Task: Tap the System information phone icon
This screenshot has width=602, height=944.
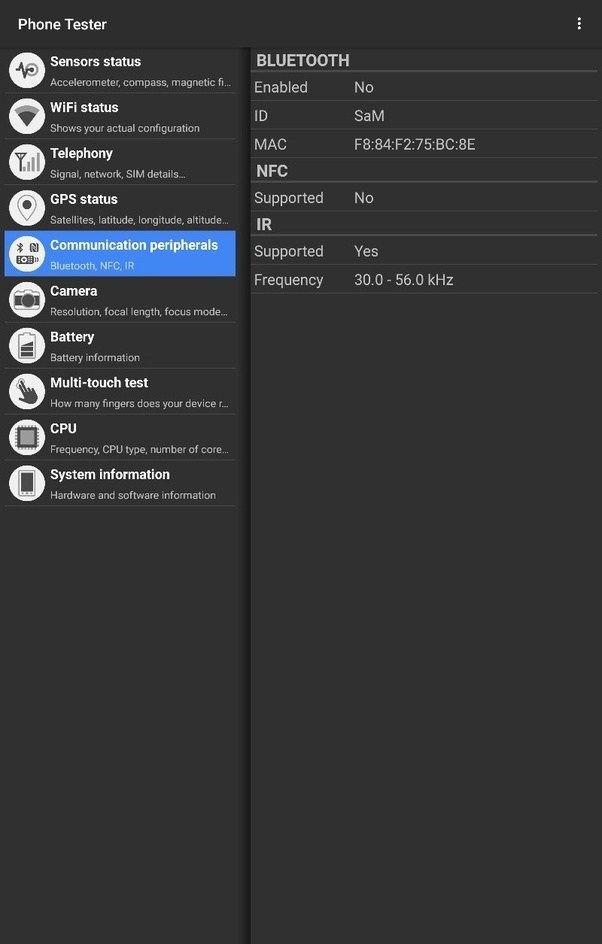Action: 27,484
